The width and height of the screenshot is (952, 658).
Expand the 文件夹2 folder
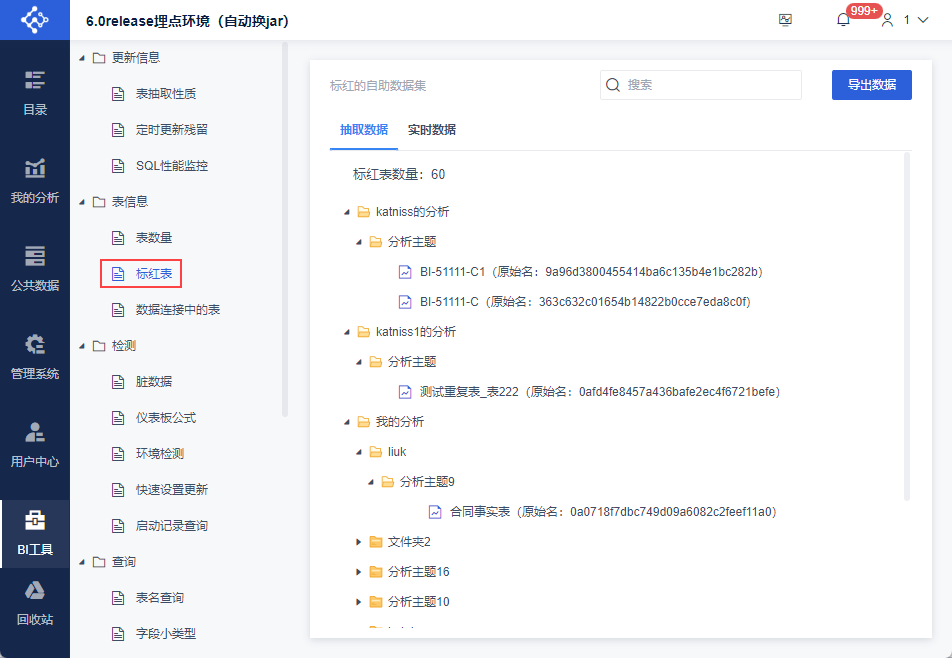(359, 542)
